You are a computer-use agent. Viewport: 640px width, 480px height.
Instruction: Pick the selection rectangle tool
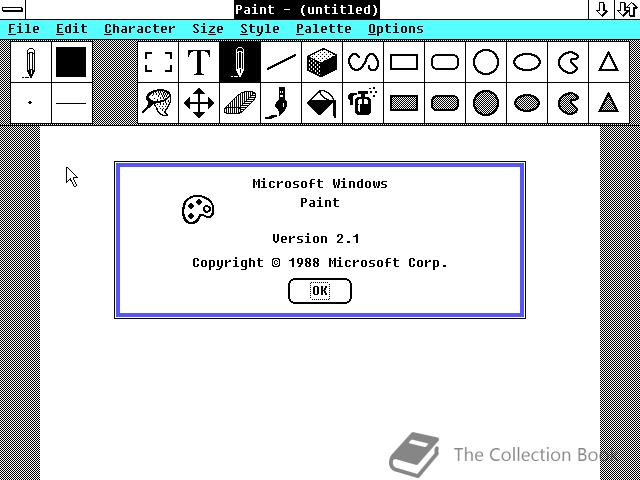pos(158,62)
